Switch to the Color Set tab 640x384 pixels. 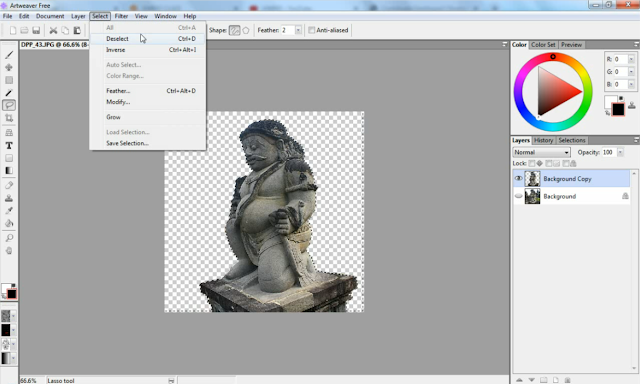pyautogui.click(x=543, y=45)
